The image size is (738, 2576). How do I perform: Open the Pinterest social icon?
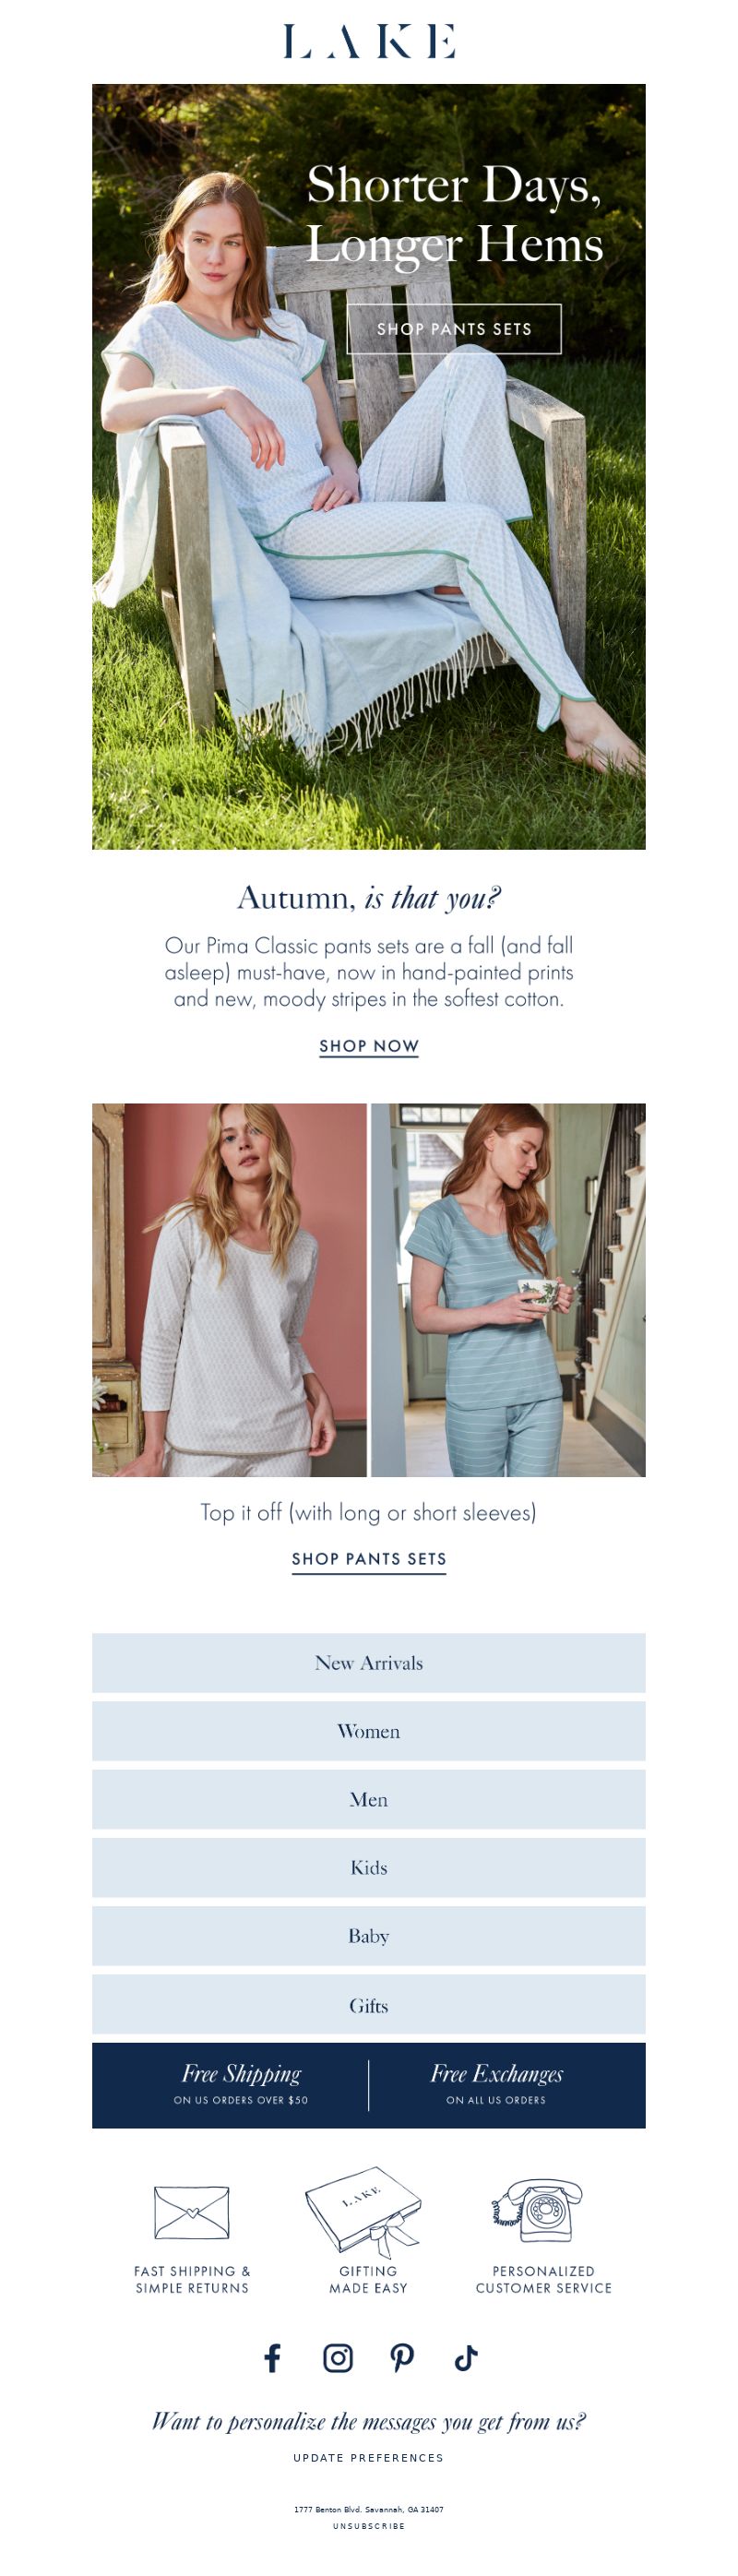(x=402, y=2357)
